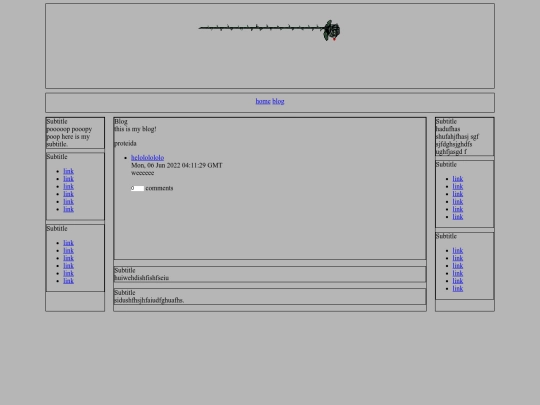Click the "pooooop pooopy poop" subtitle paragraph
Viewport: 540px width, 405px height.
[x=69, y=137]
